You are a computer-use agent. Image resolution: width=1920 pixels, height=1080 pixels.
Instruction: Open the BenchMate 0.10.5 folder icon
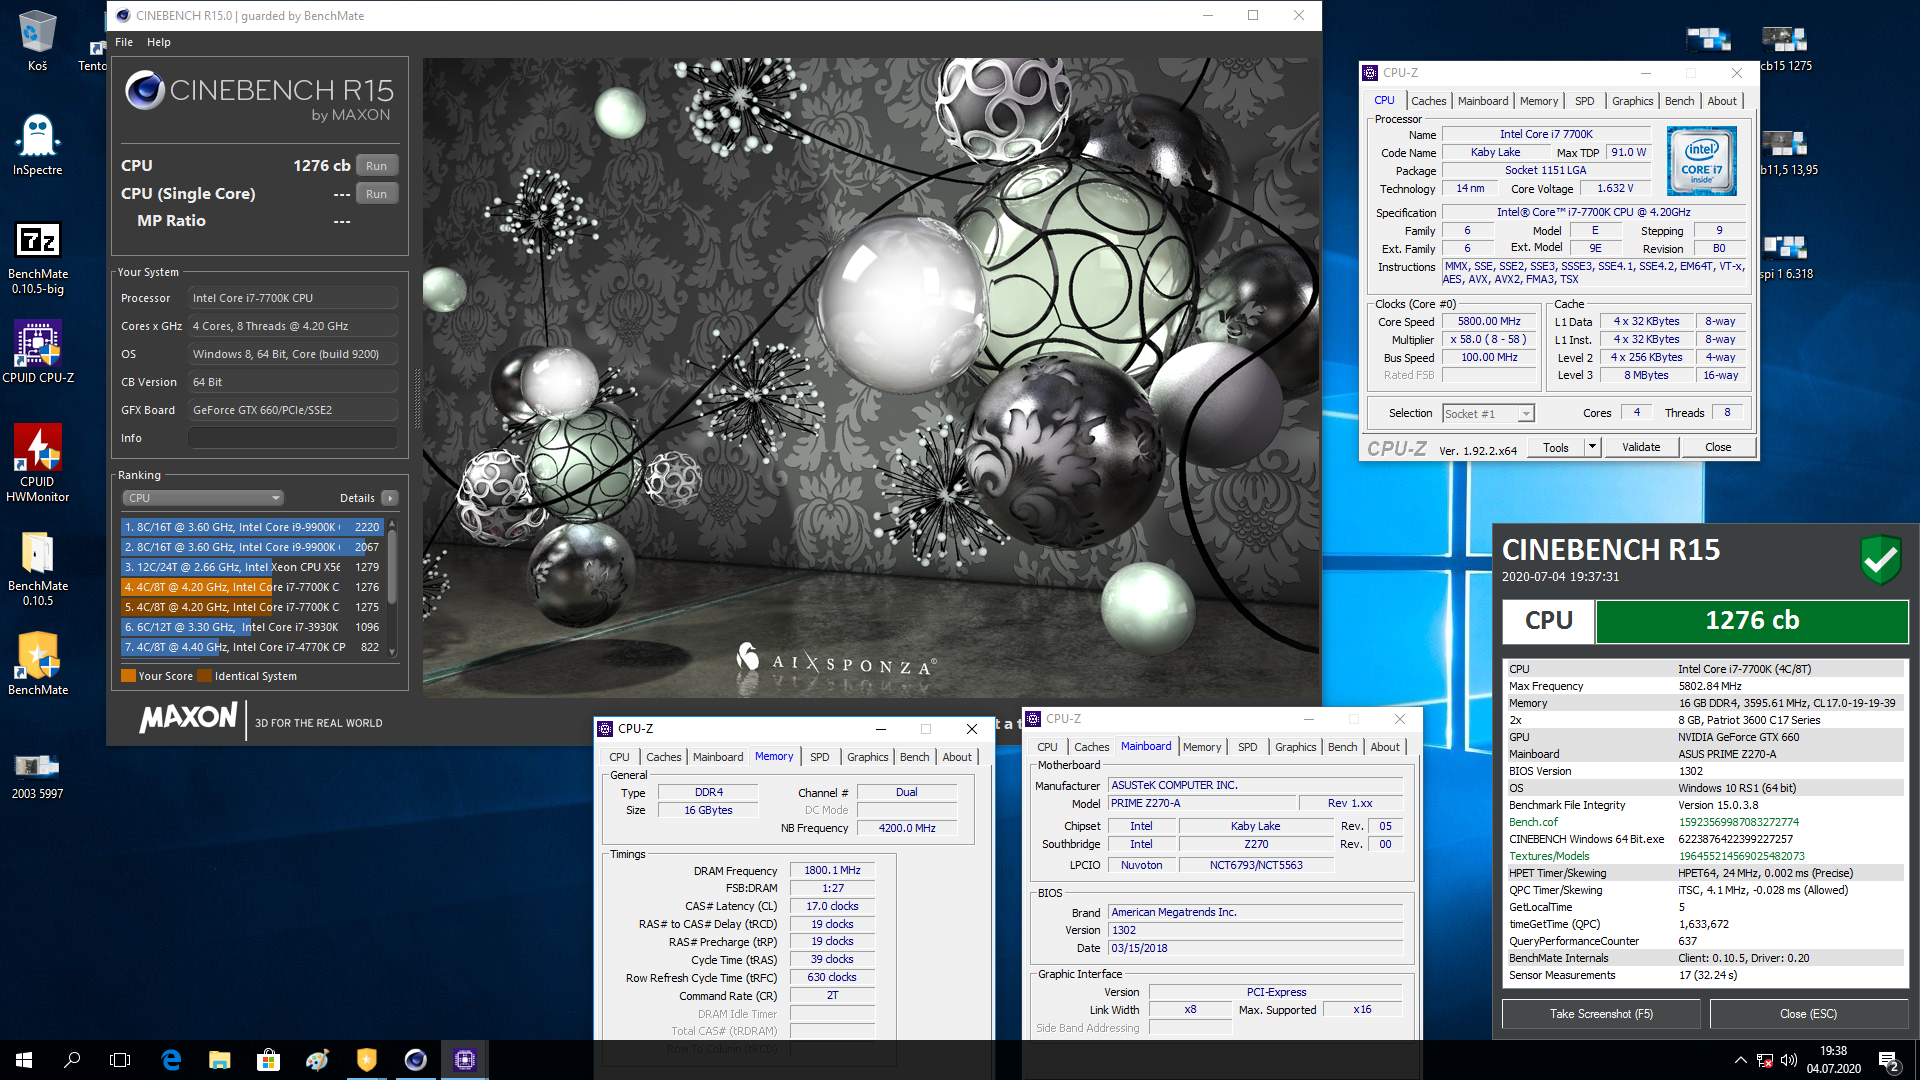coord(38,568)
